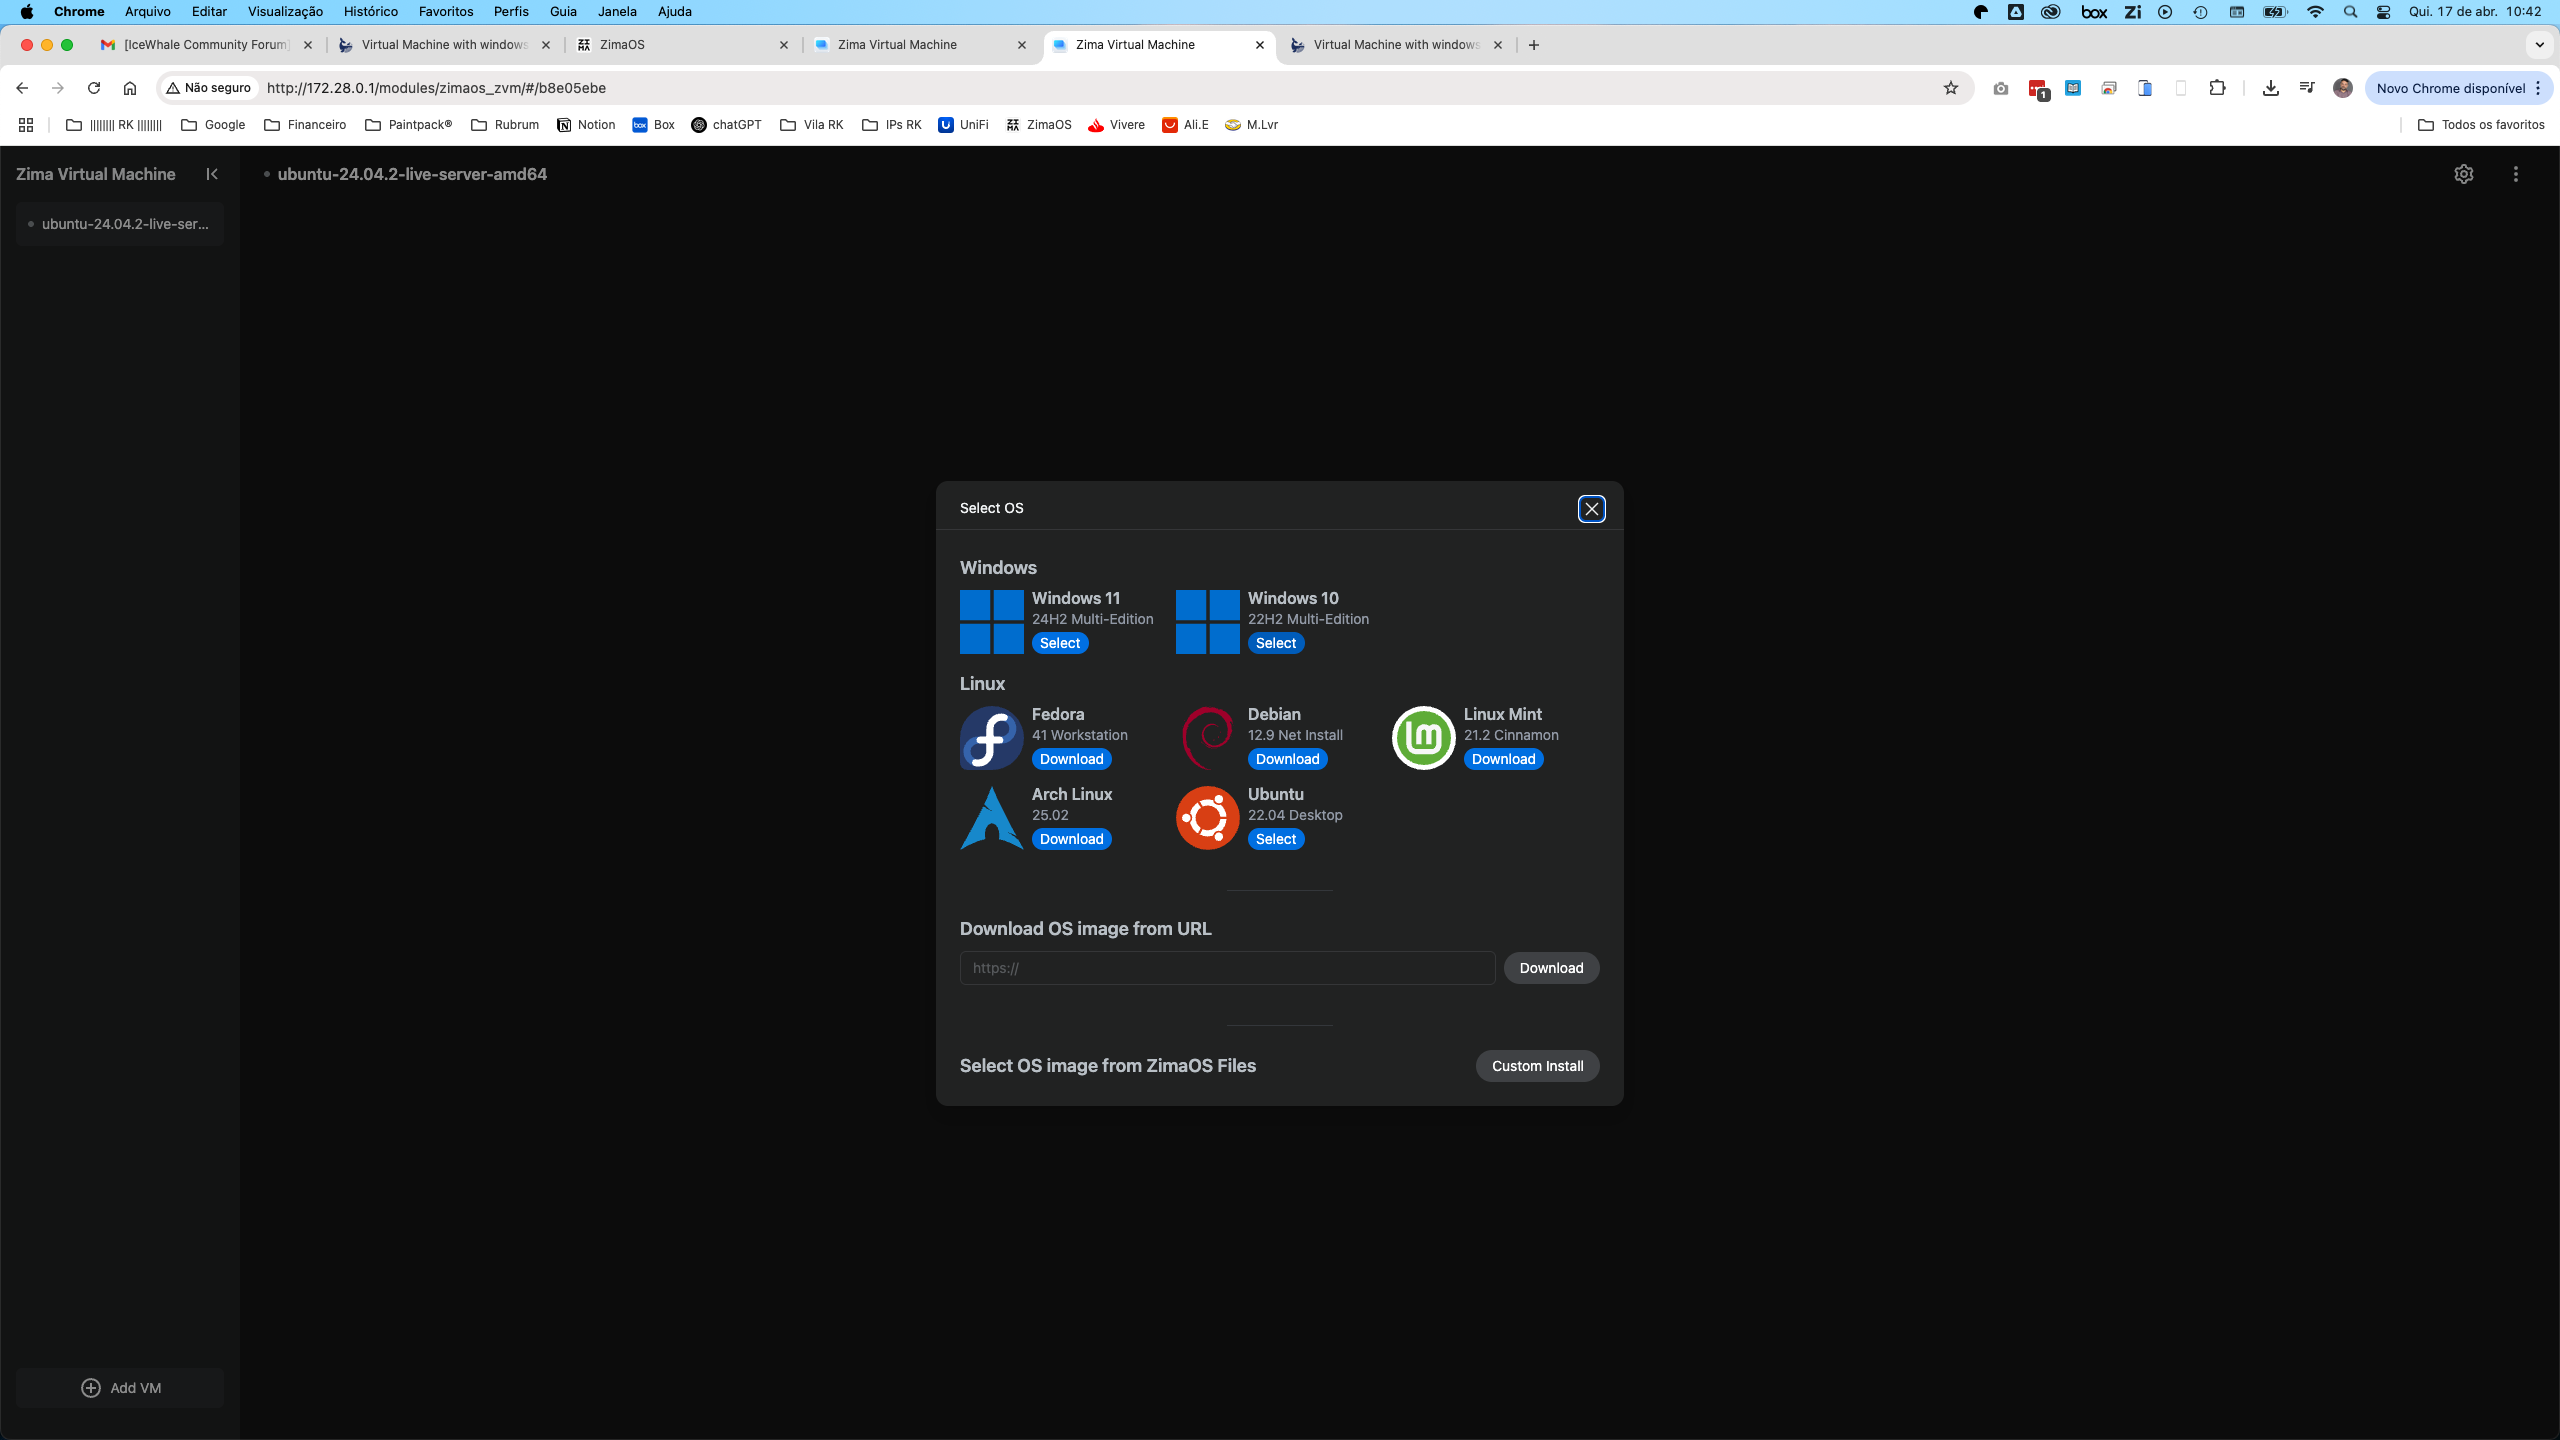This screenshot has height=1440, width=2560.
Task: Select Windows 10 22H2 Multi-Edition
Action: pyautogui.click(x=1276, y=643)
